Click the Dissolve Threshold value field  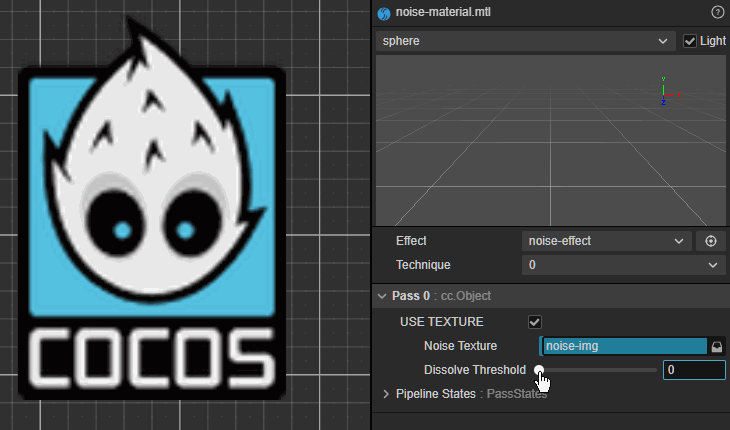tap(695, 370)
